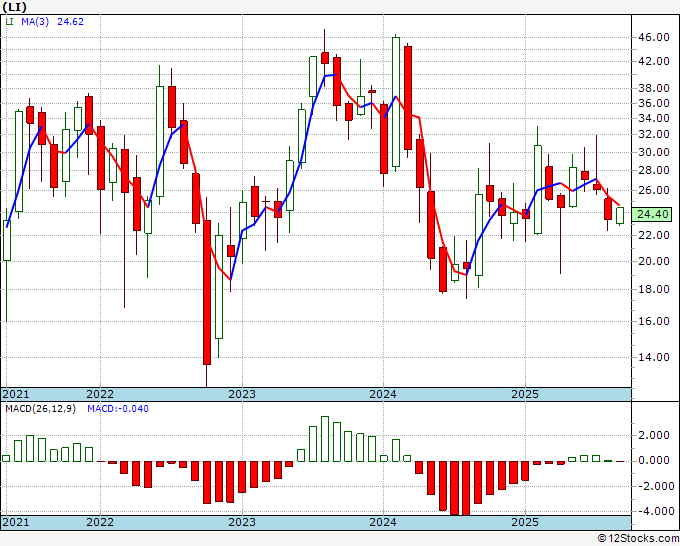
Task: Click 2025 on the MACD time axis
Action: click(525, 522)
